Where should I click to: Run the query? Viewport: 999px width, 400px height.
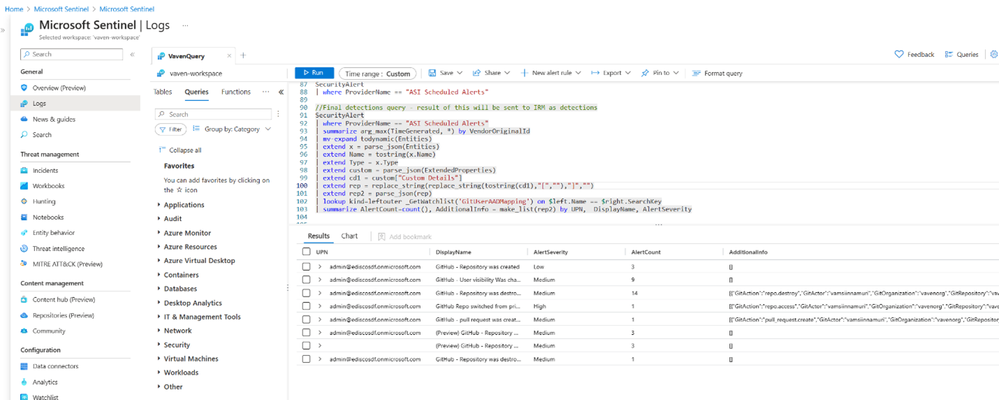(313, 73)
